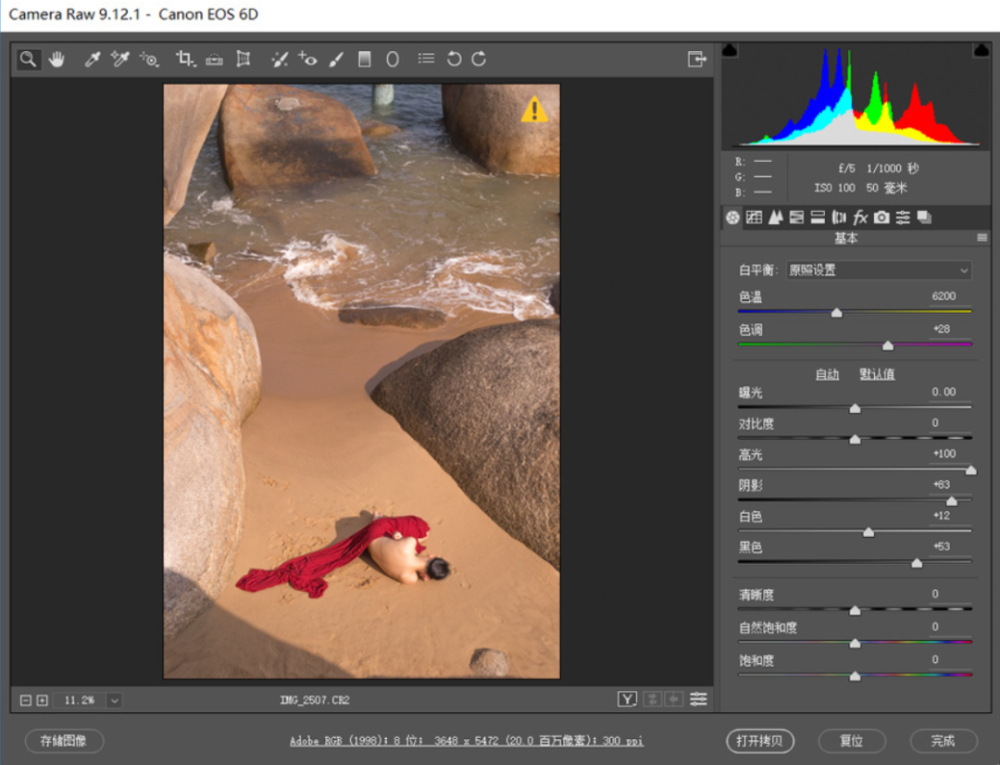Click the 打开拷贝 button

coord(760,741)
